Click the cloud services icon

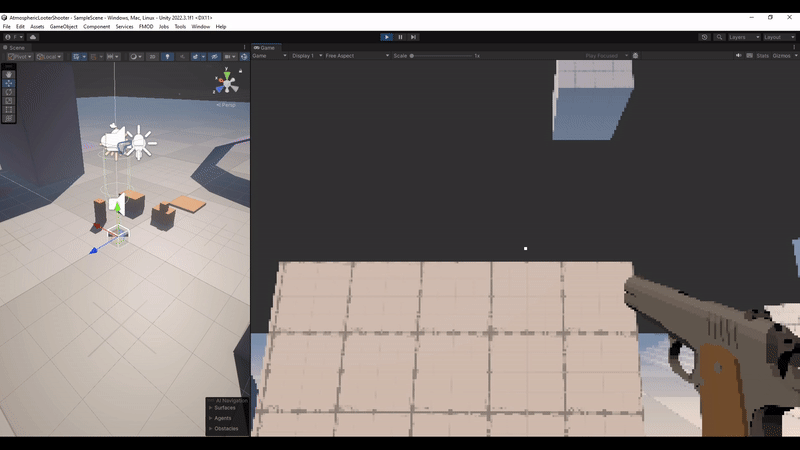(33, 37)
